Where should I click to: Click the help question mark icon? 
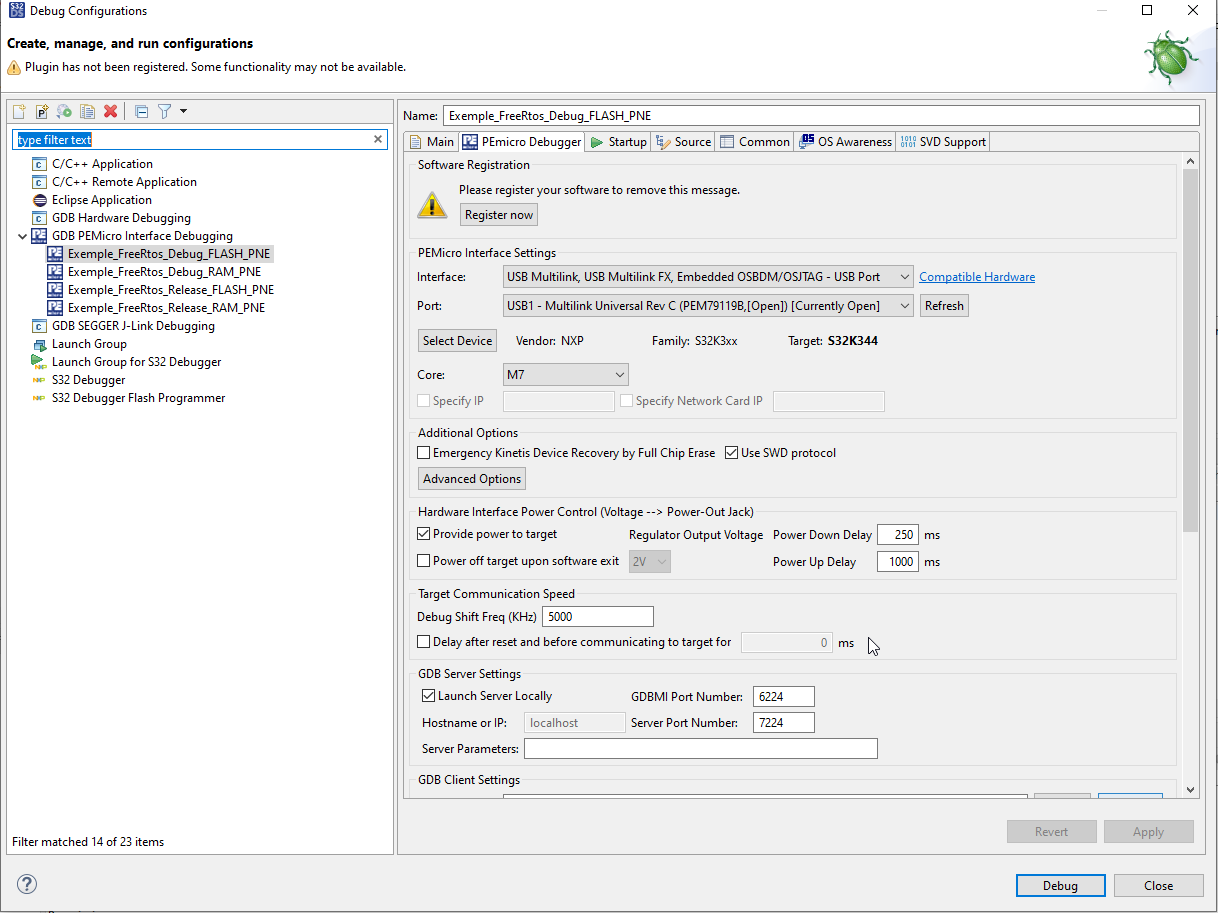point(26,884)
